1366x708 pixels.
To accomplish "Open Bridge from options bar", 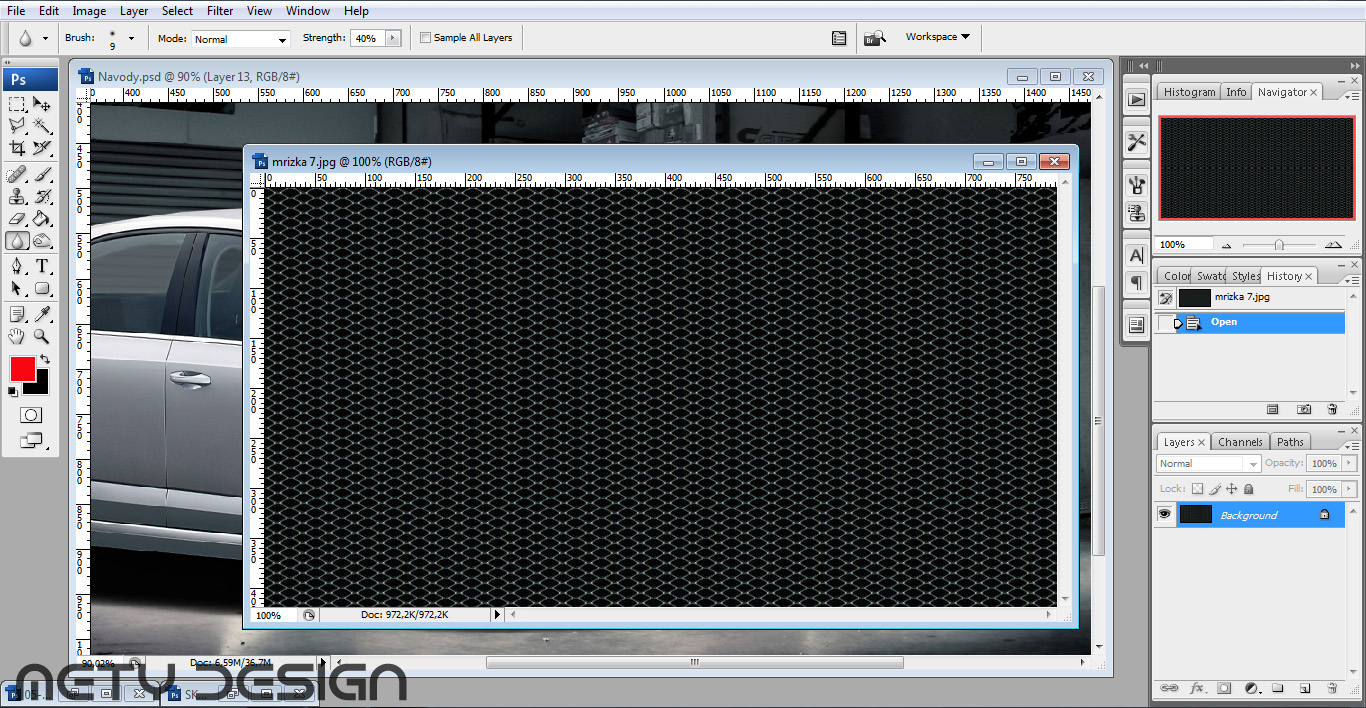I will 874,38.
